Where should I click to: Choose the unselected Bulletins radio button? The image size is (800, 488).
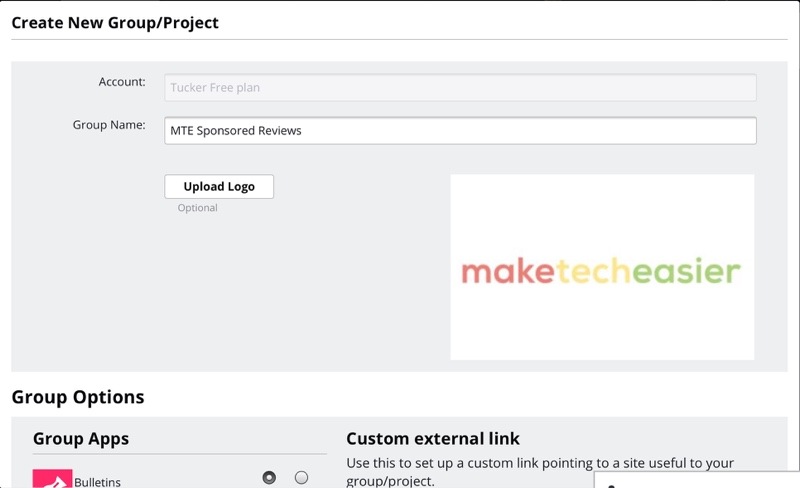pyautogui.click(x=301, y=478)
